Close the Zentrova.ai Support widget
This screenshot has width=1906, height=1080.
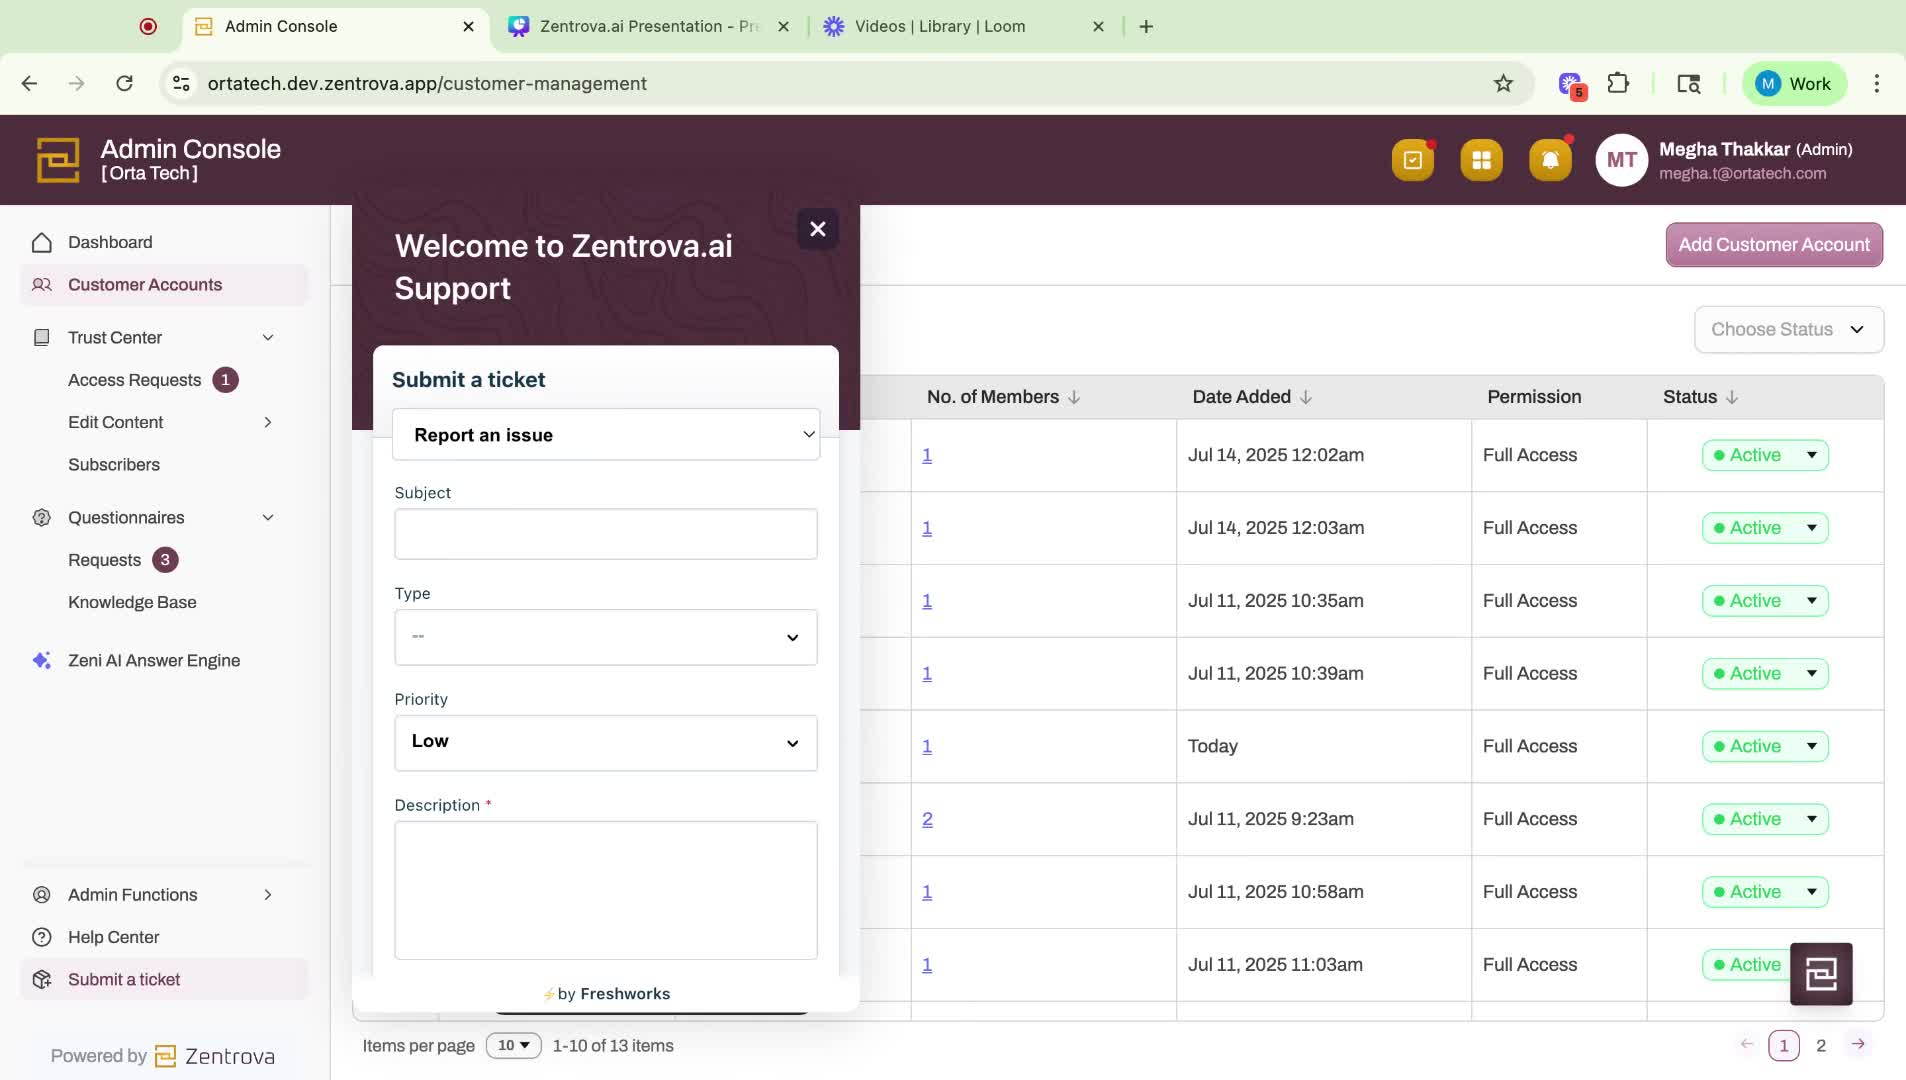click(817, 229)
